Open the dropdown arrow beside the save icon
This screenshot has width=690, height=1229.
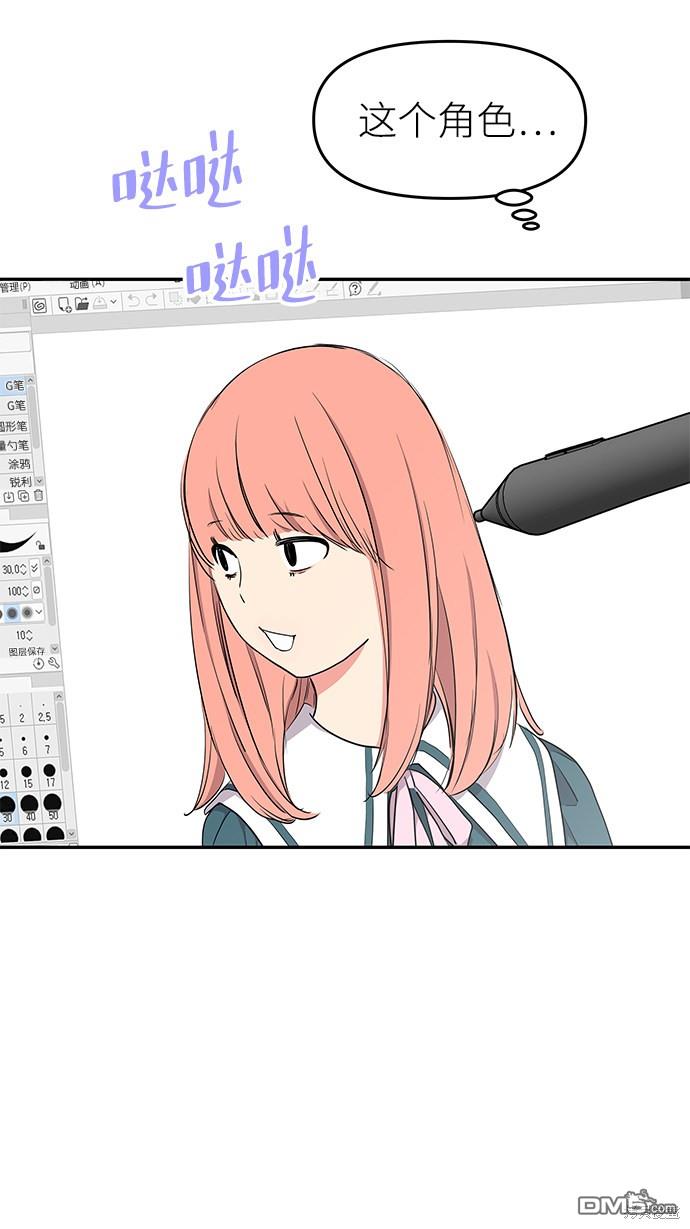112,300
